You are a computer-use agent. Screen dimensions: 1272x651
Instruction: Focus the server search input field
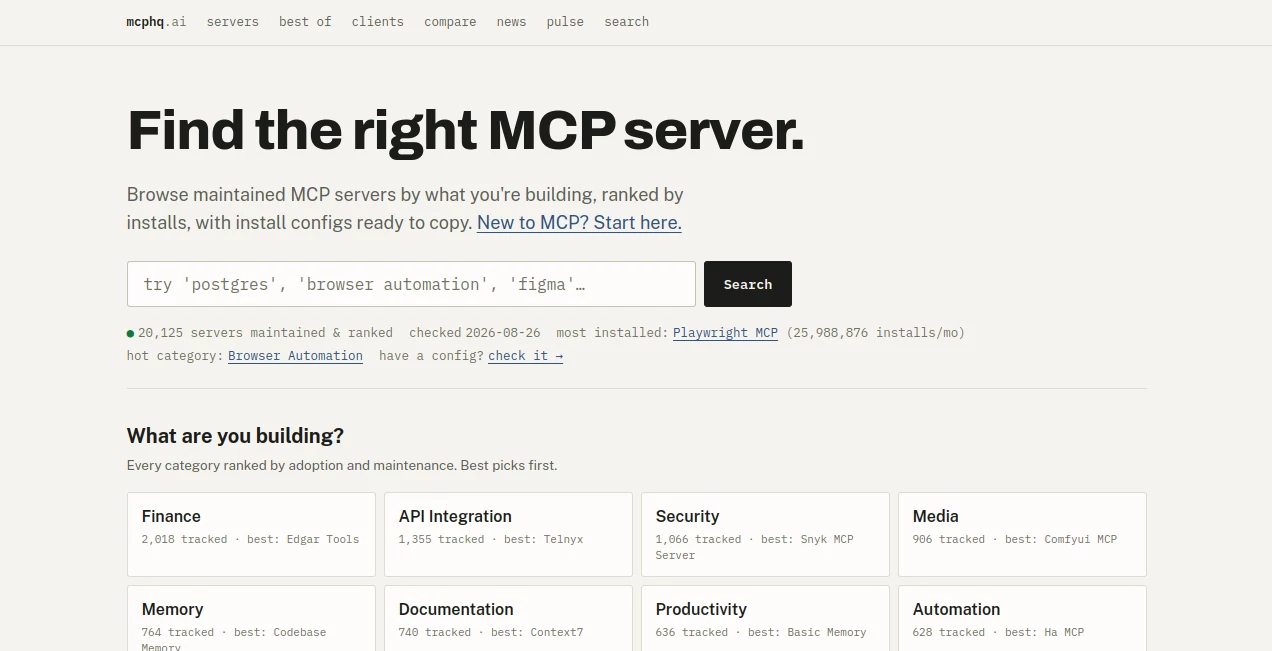tap(411, 284)
